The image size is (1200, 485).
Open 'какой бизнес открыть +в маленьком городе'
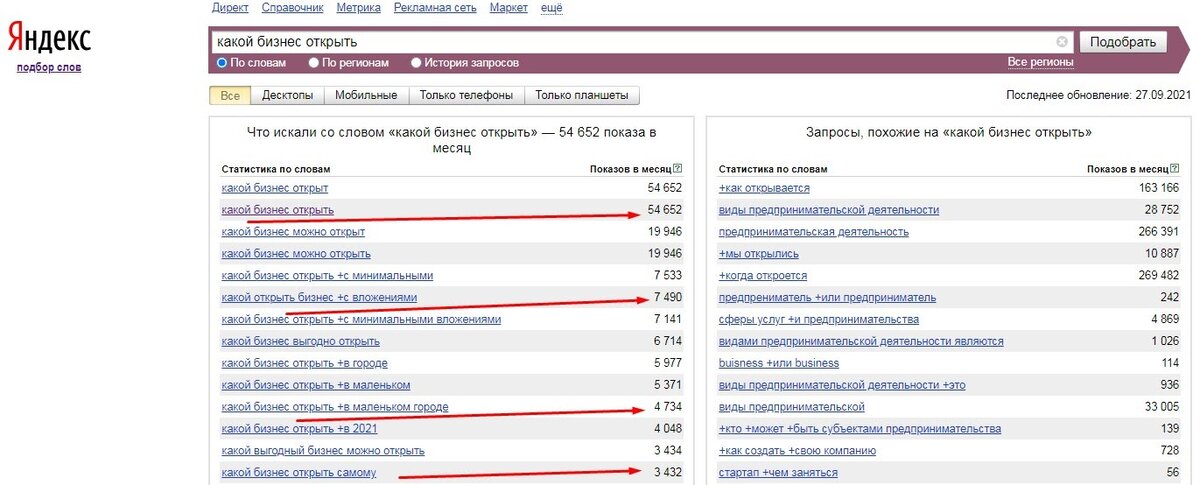(x=335, y=407)
